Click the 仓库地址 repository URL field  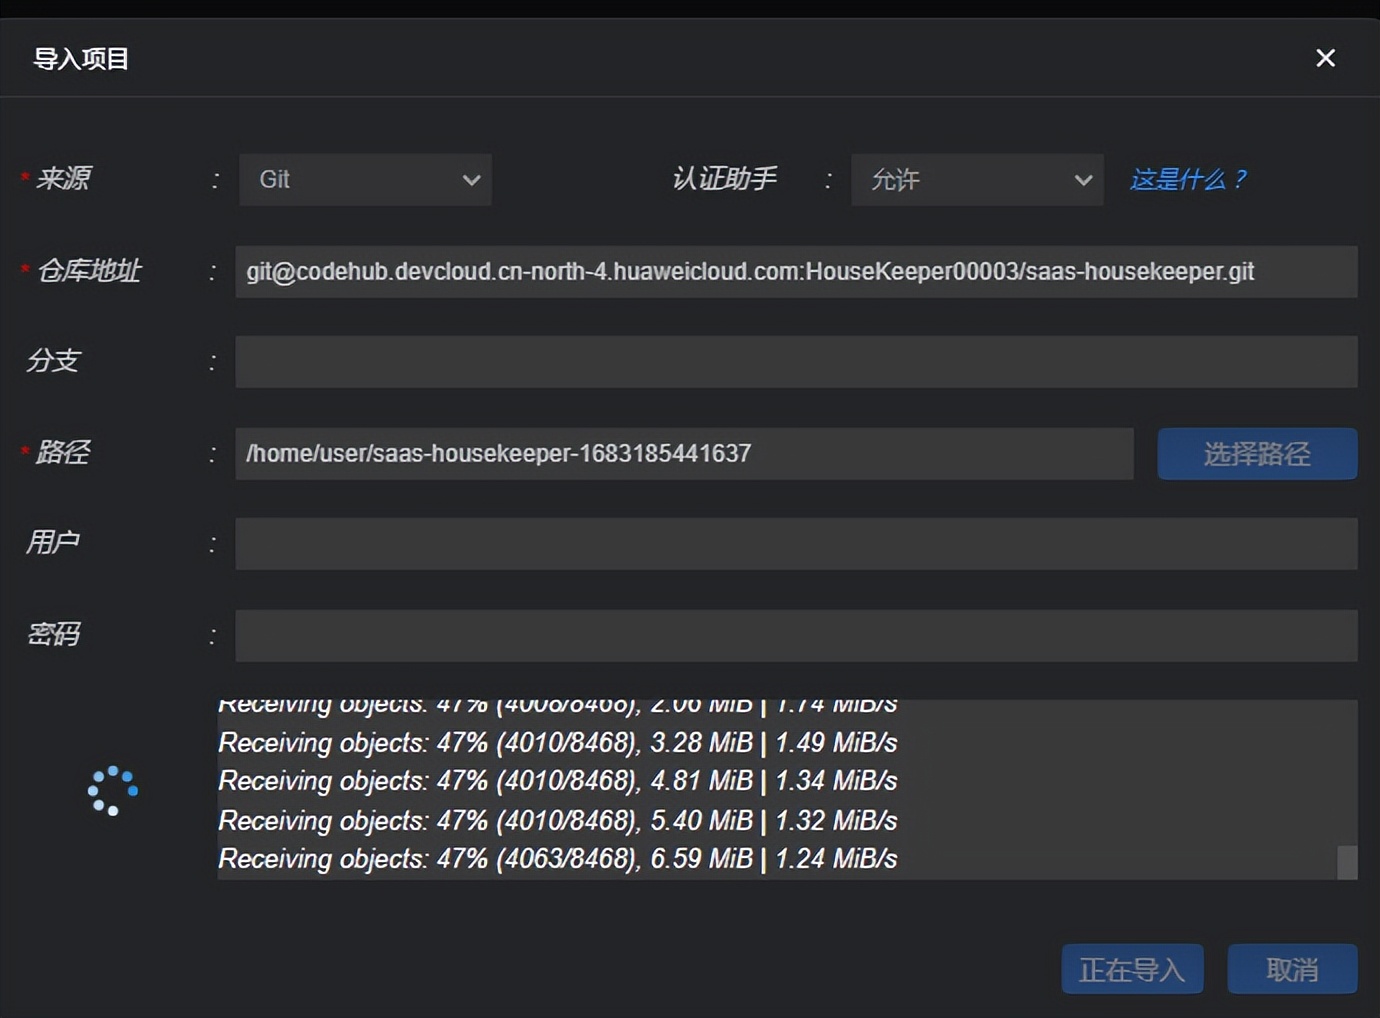795,272
